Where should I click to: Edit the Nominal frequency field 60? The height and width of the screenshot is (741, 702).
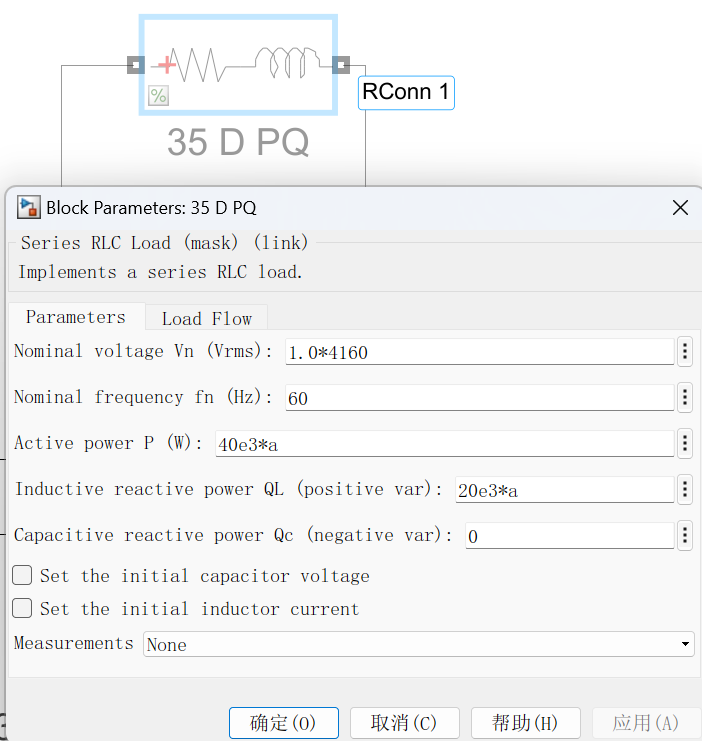[479, 398]
